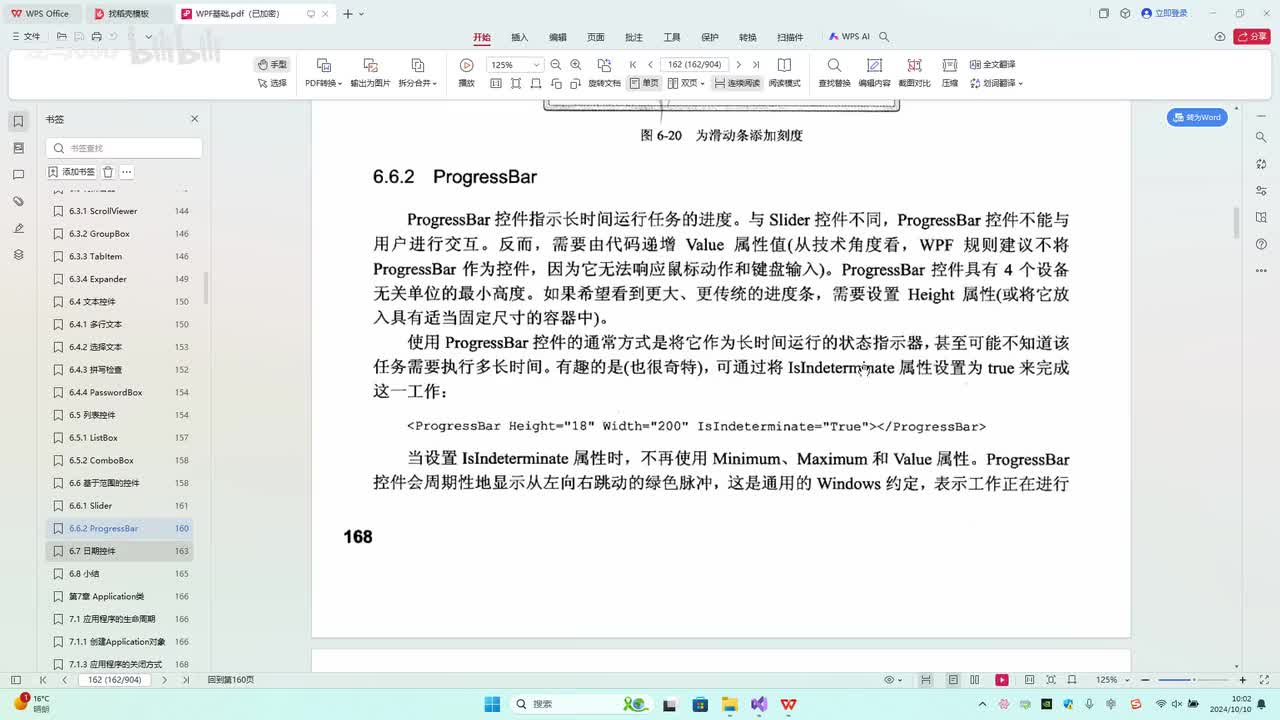Click status bar zoom in plus
This screenshot has width=1280, height=720.
pos(1242,680)
